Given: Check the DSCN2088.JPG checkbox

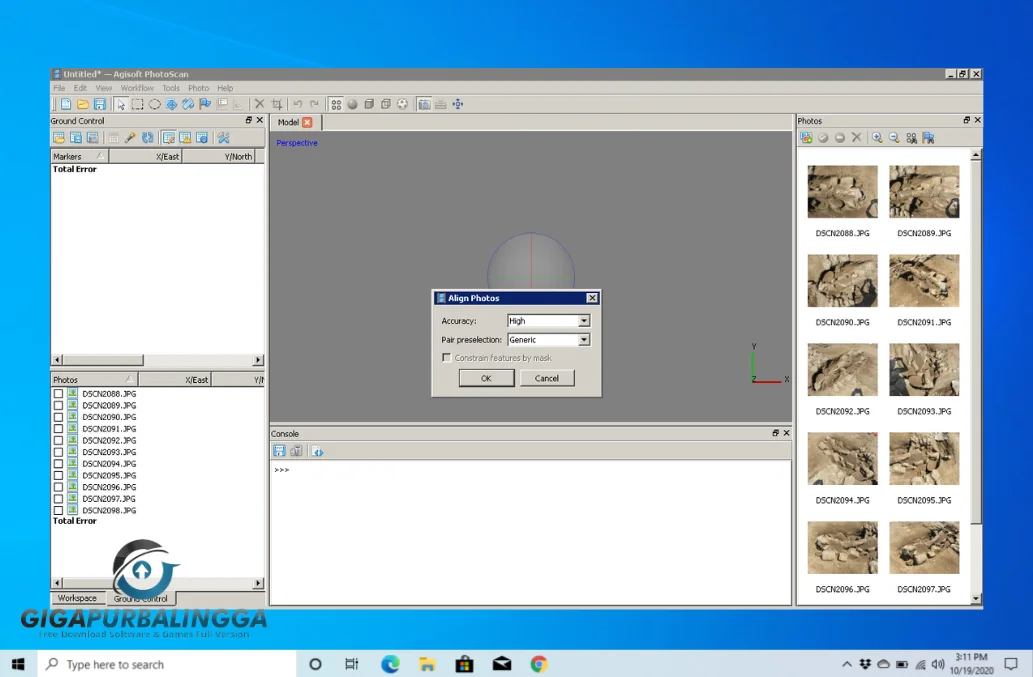Looking at the screenshot, I should [x=58, y=393].
